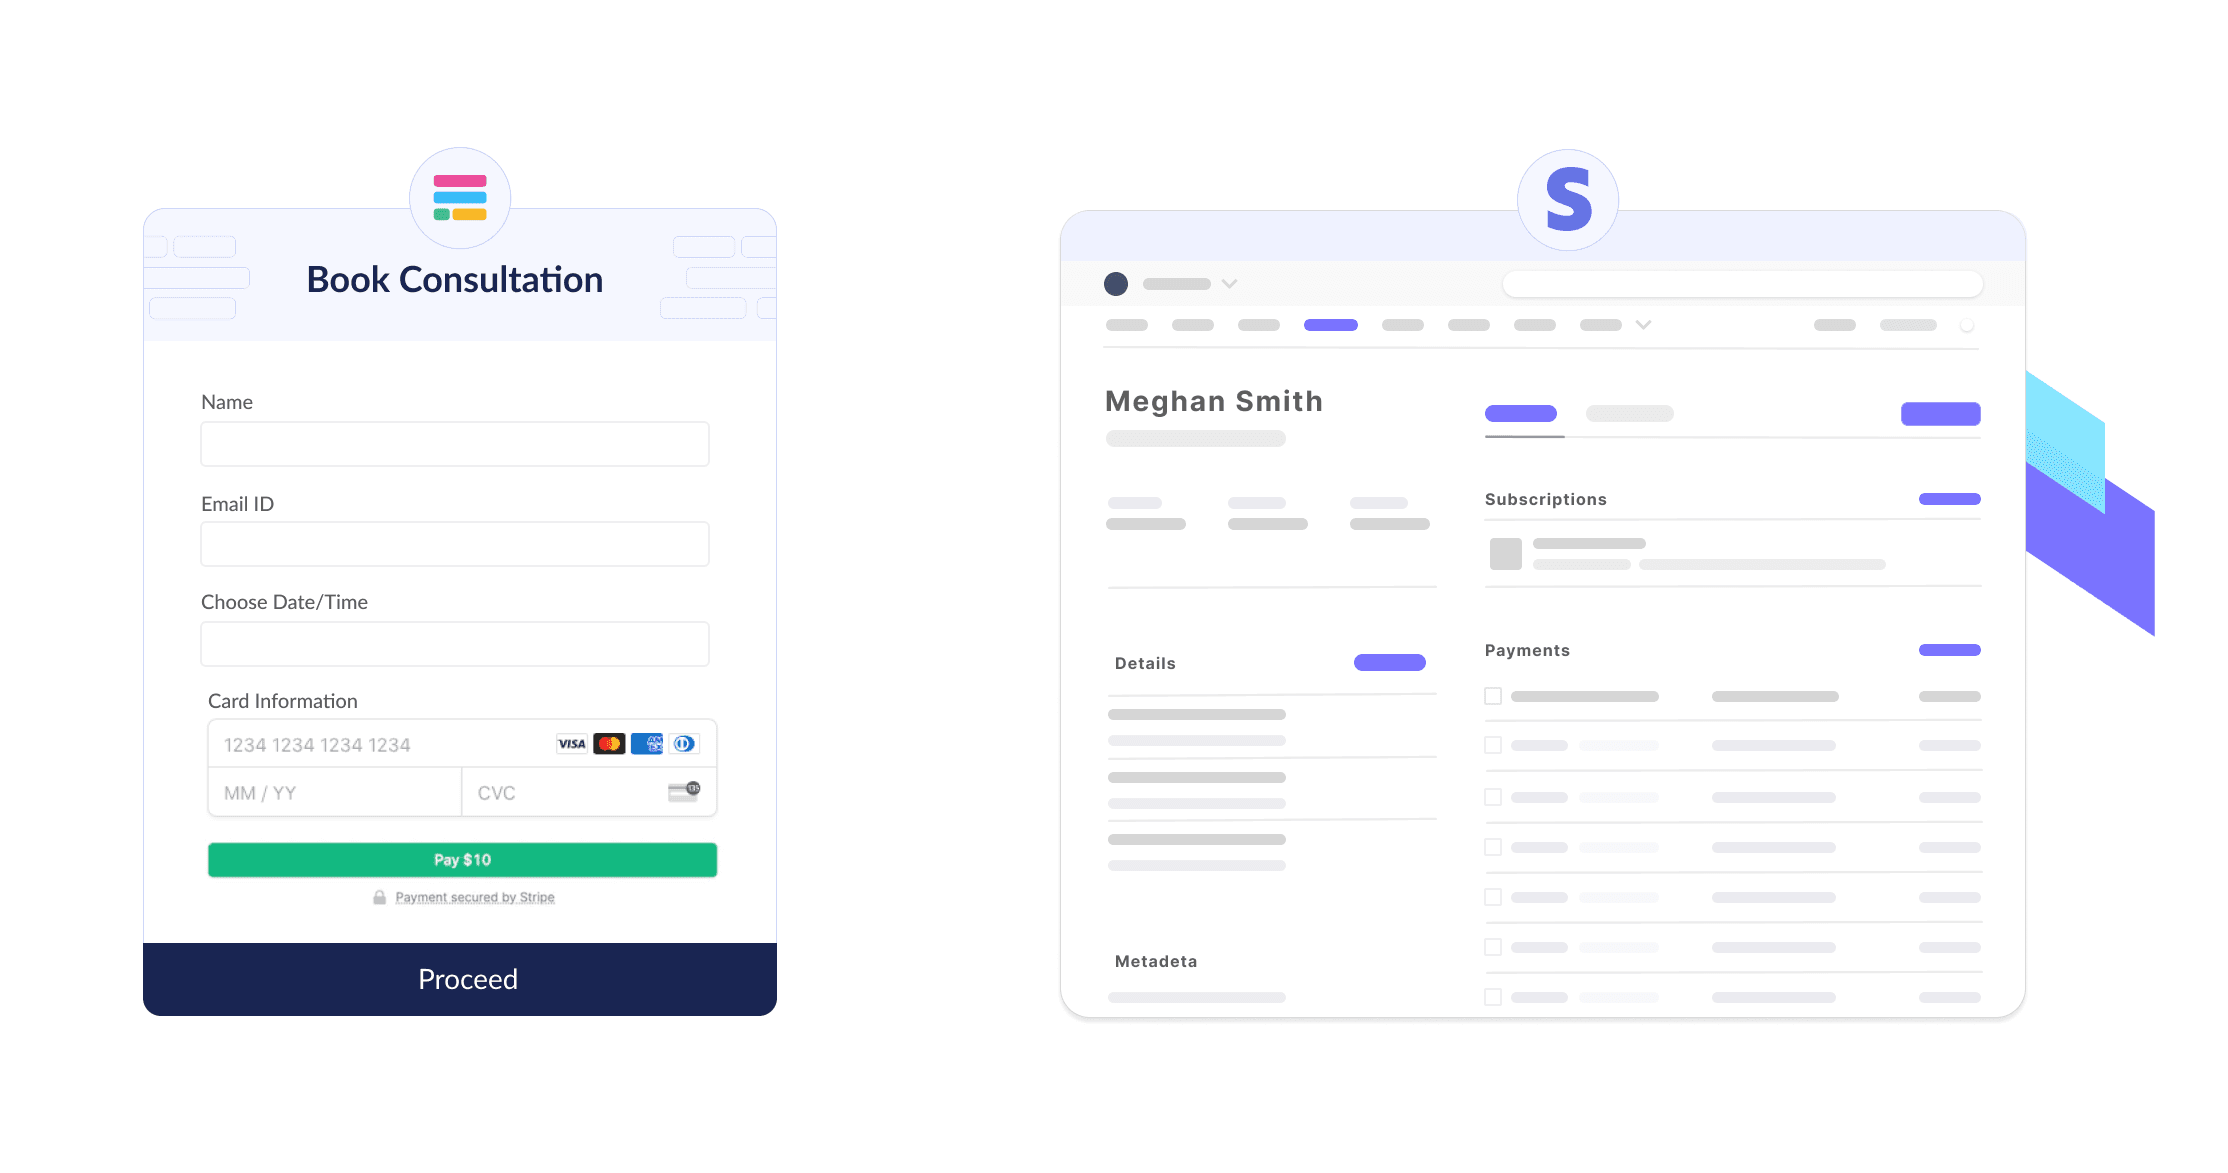Enable the third checkbox in Payments list
The image size is (2228, 1173).
1493,797
